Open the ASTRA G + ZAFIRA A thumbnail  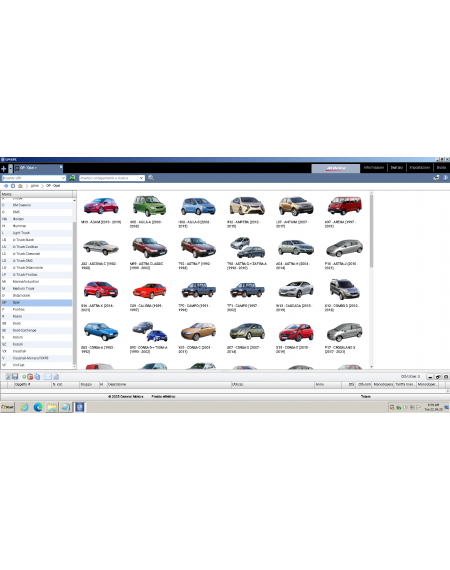[247, 248]
